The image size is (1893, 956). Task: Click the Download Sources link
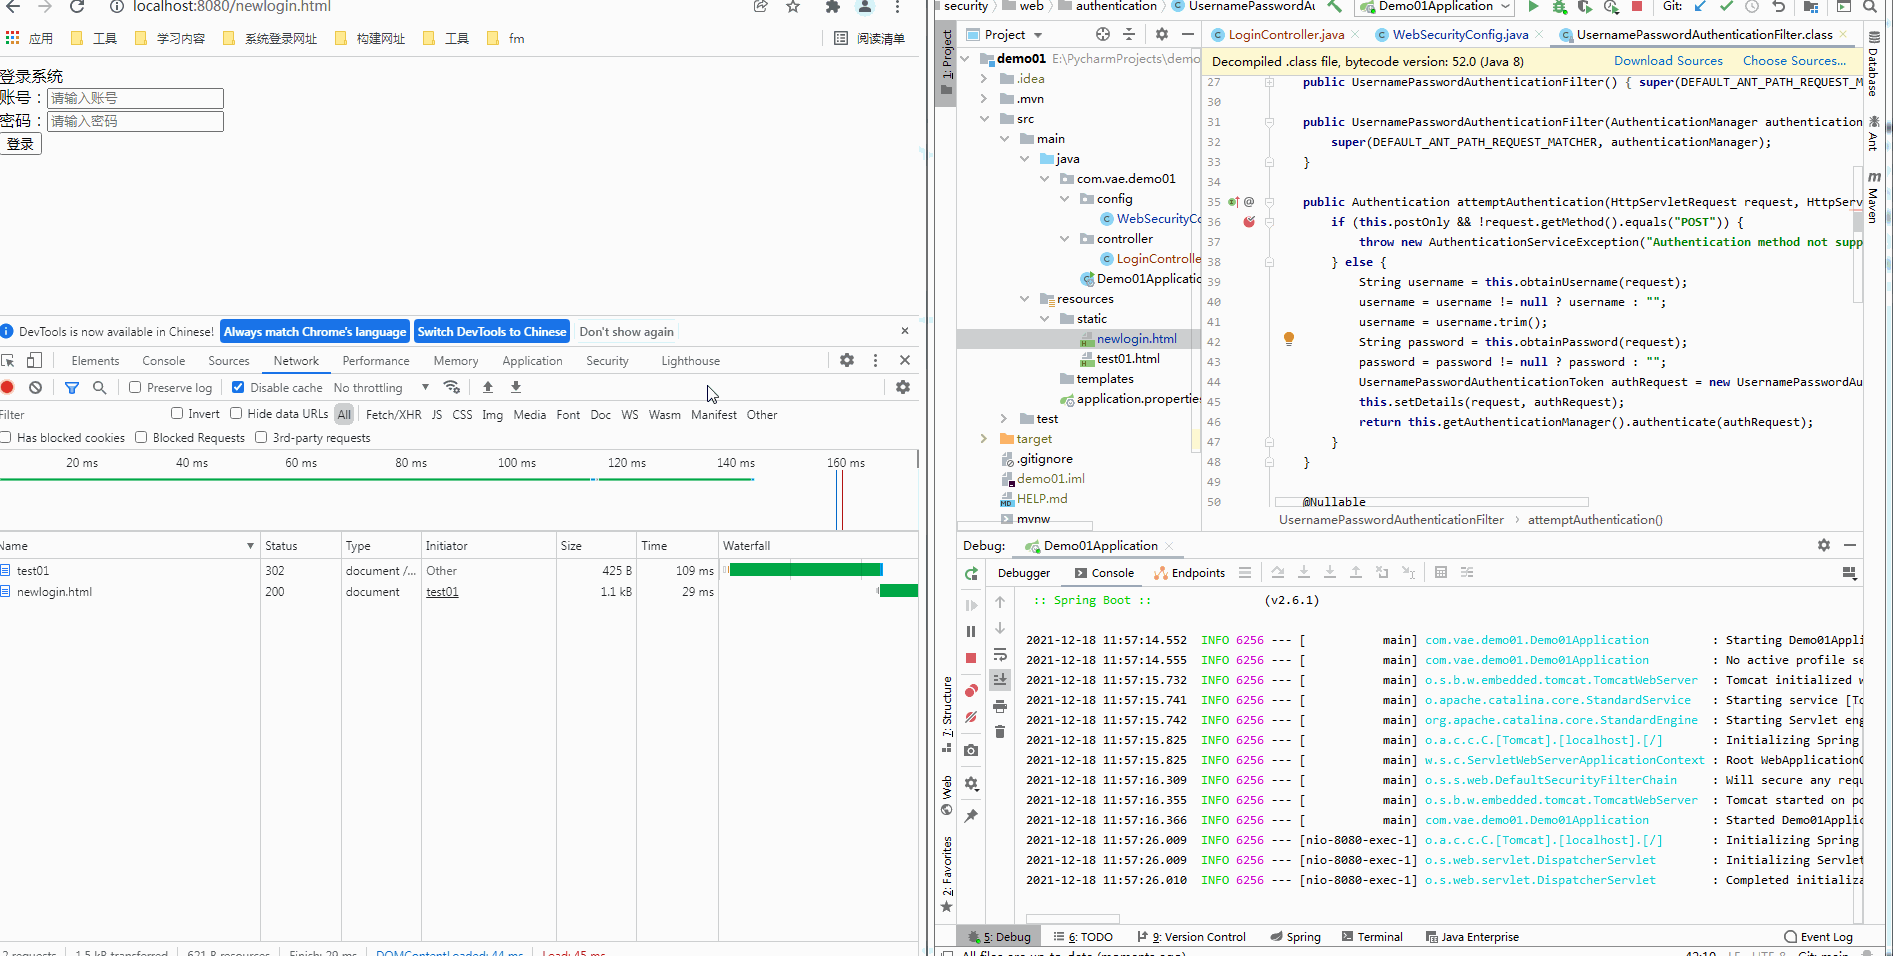tap(1668, 60)
